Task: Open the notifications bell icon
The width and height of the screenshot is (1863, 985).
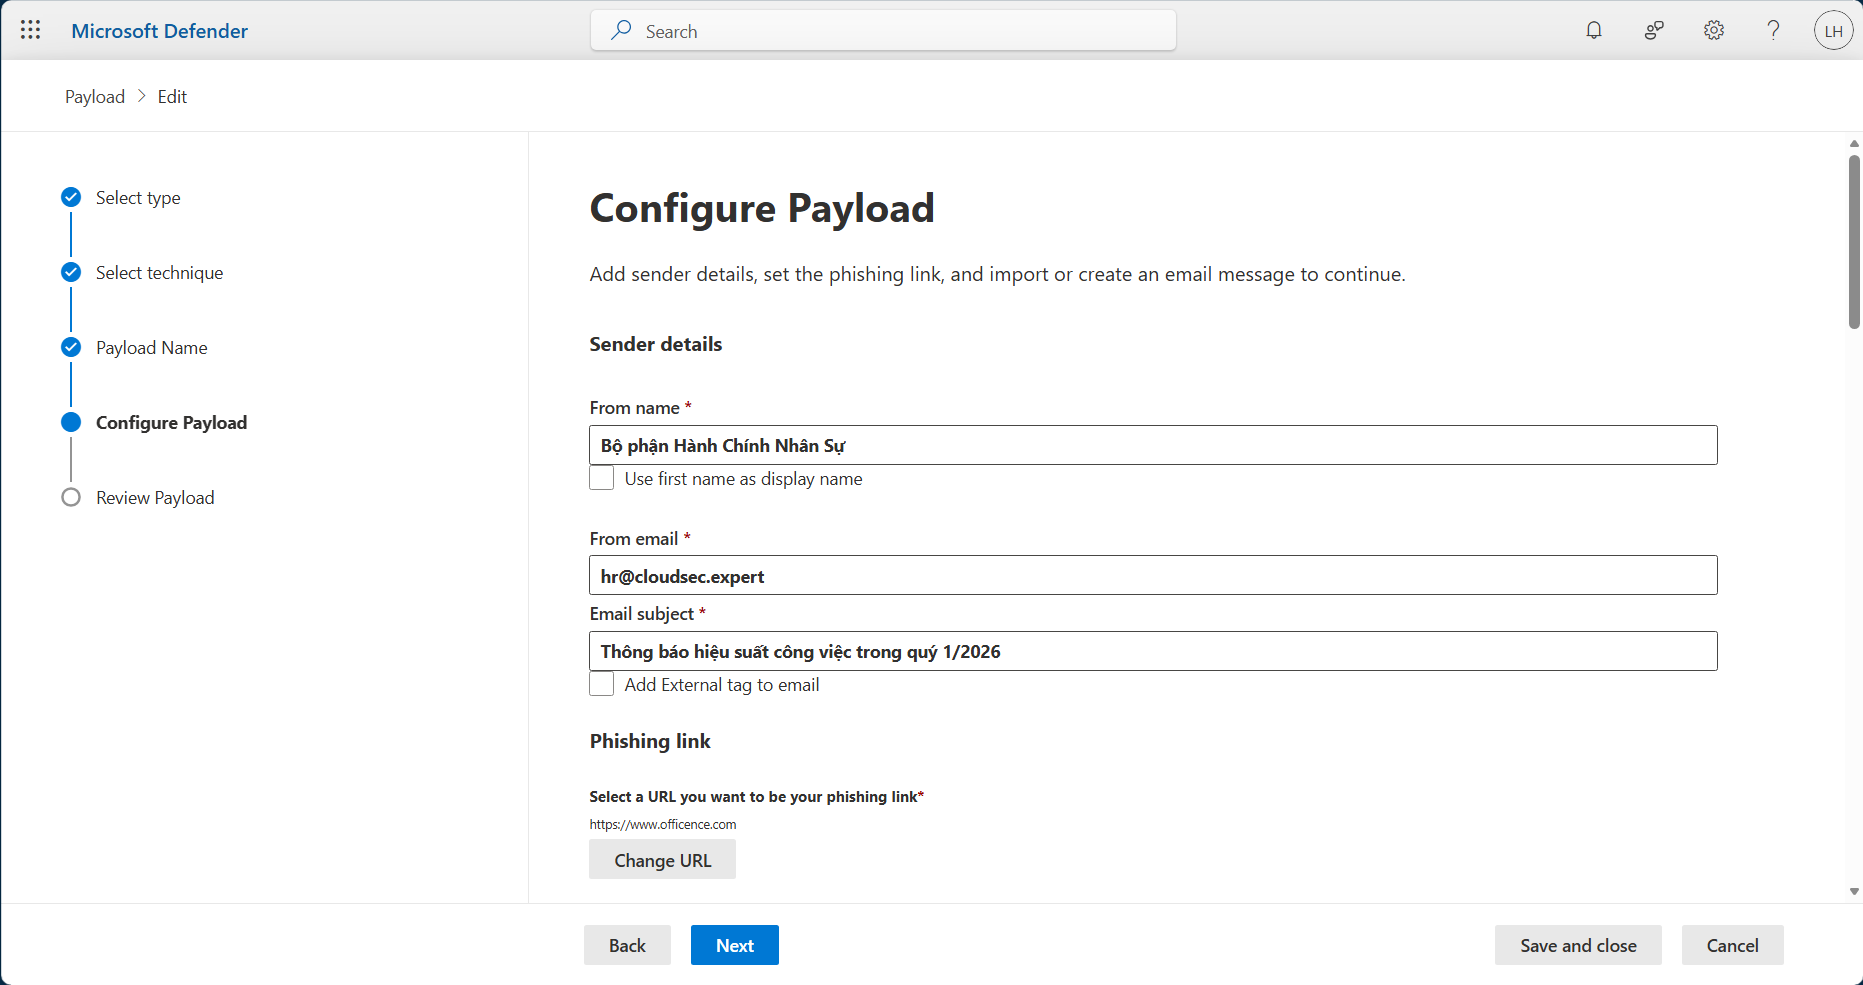Action: (x=1594, y=30)
